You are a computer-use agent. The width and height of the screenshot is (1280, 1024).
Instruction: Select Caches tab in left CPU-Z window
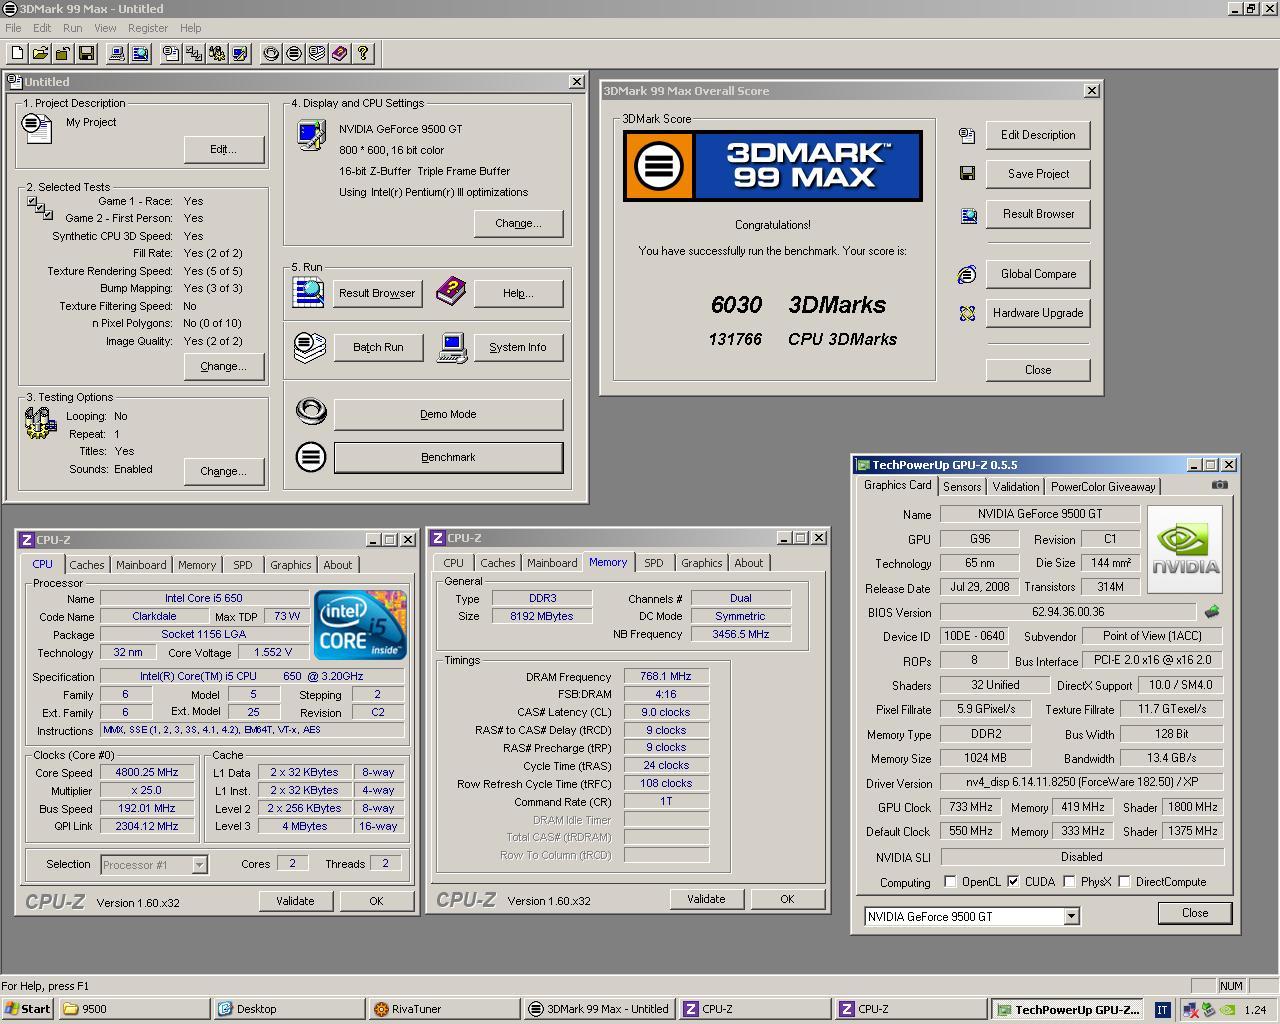(x=87, y=565)
